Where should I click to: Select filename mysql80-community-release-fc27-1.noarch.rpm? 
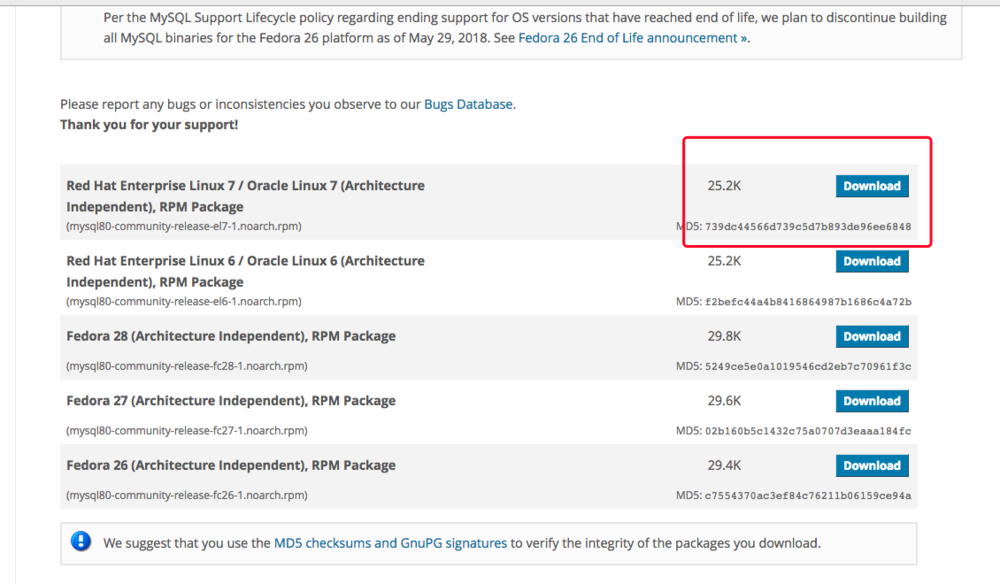[187, 430]
